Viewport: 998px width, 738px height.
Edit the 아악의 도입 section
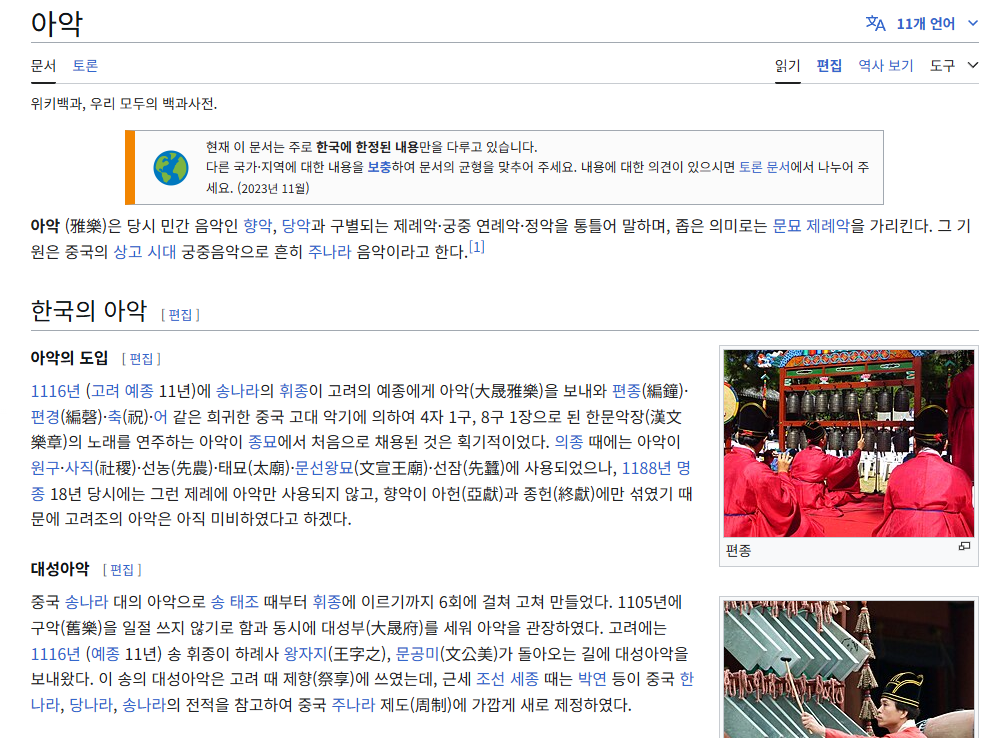(x=141, y=358)
